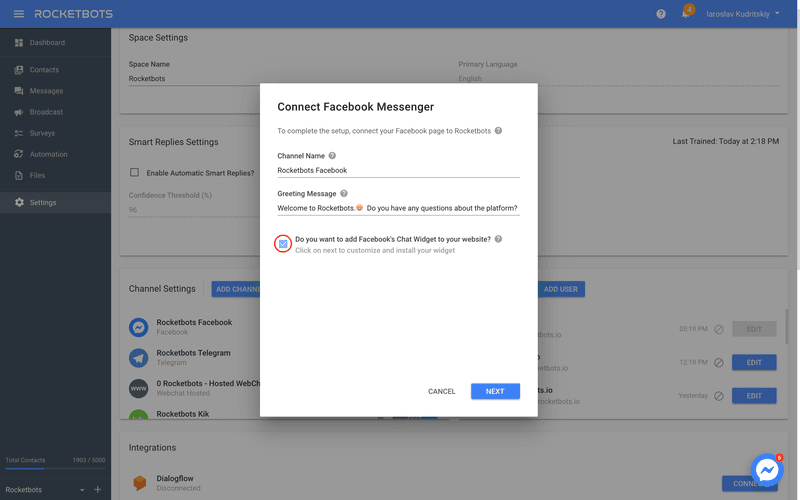Click the Add User button
800x500 pixels.
point(561,289)
